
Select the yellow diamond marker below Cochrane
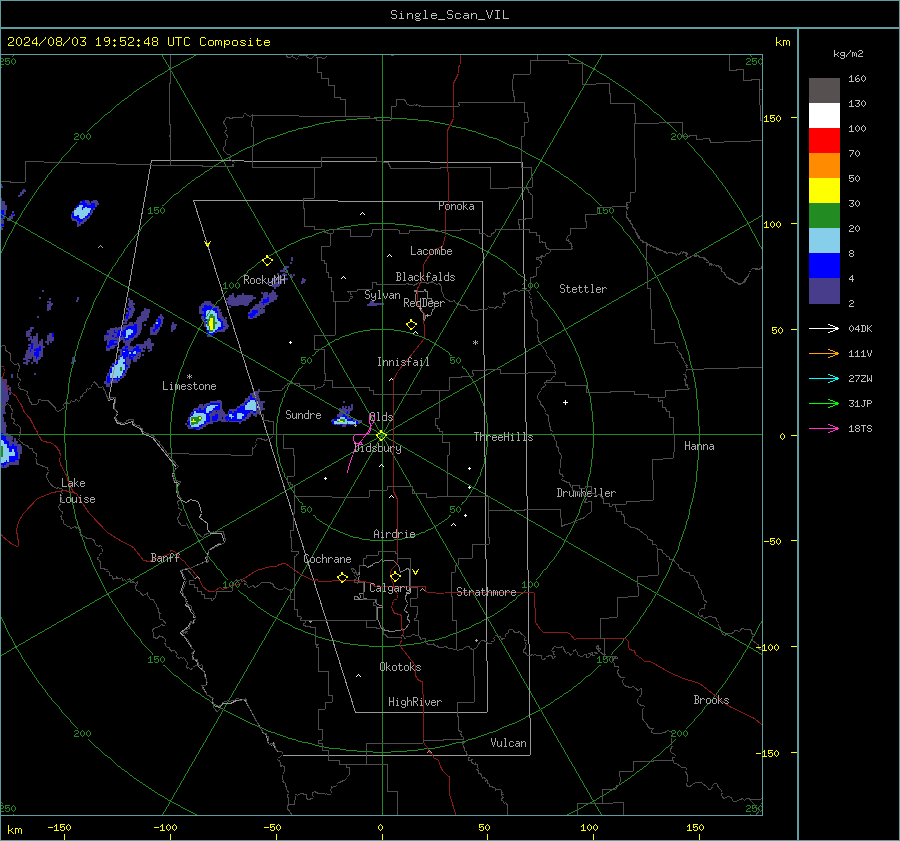point(342,577)
